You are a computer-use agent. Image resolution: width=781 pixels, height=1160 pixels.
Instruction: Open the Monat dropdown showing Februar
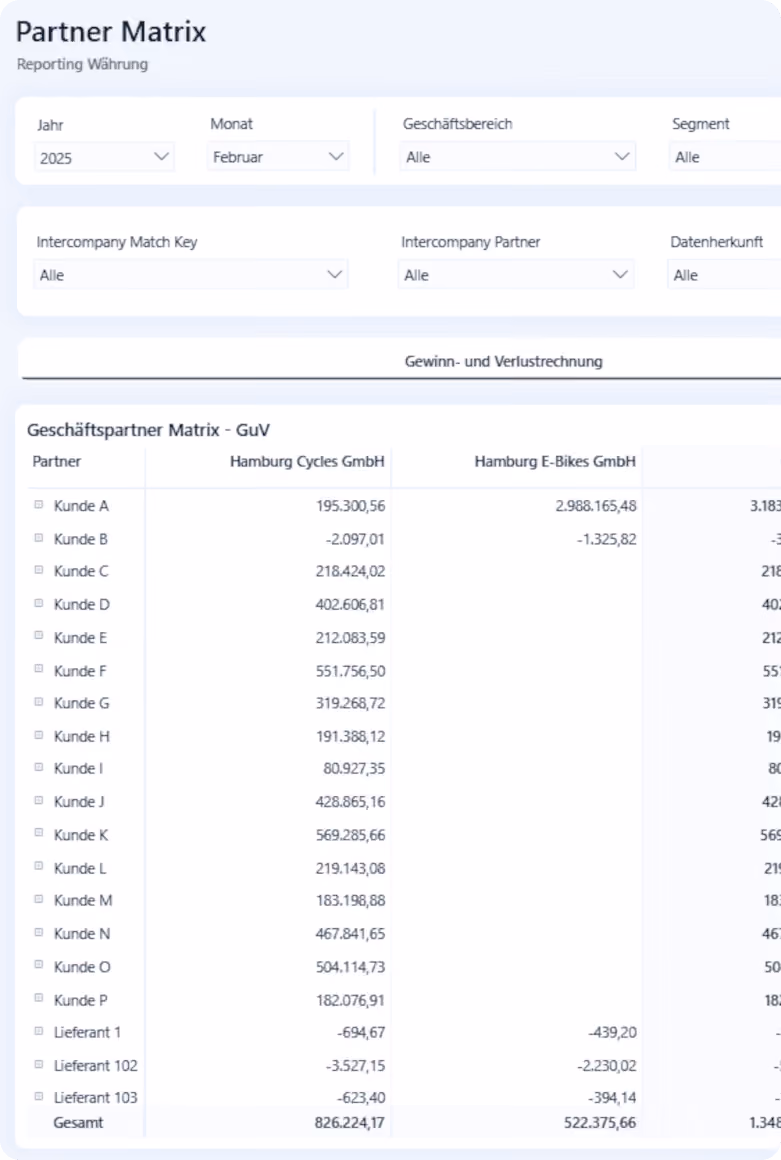278,157
